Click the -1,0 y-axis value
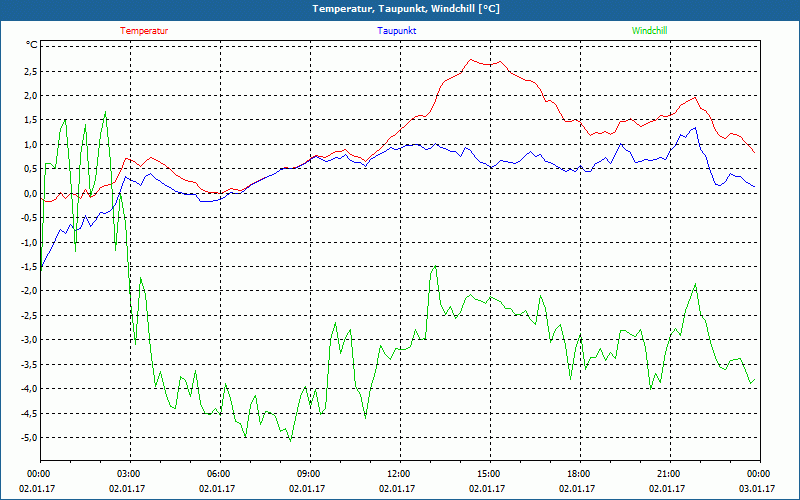Viewport: 800px width, 500px height. pyautogui.click(x=29, y=242)
